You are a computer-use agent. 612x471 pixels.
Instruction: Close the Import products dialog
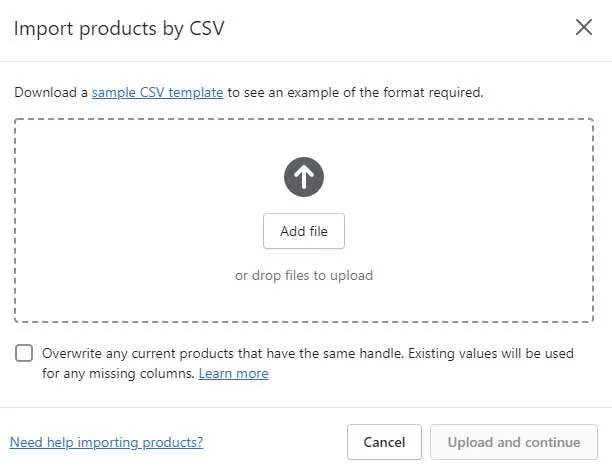(584, 27)
